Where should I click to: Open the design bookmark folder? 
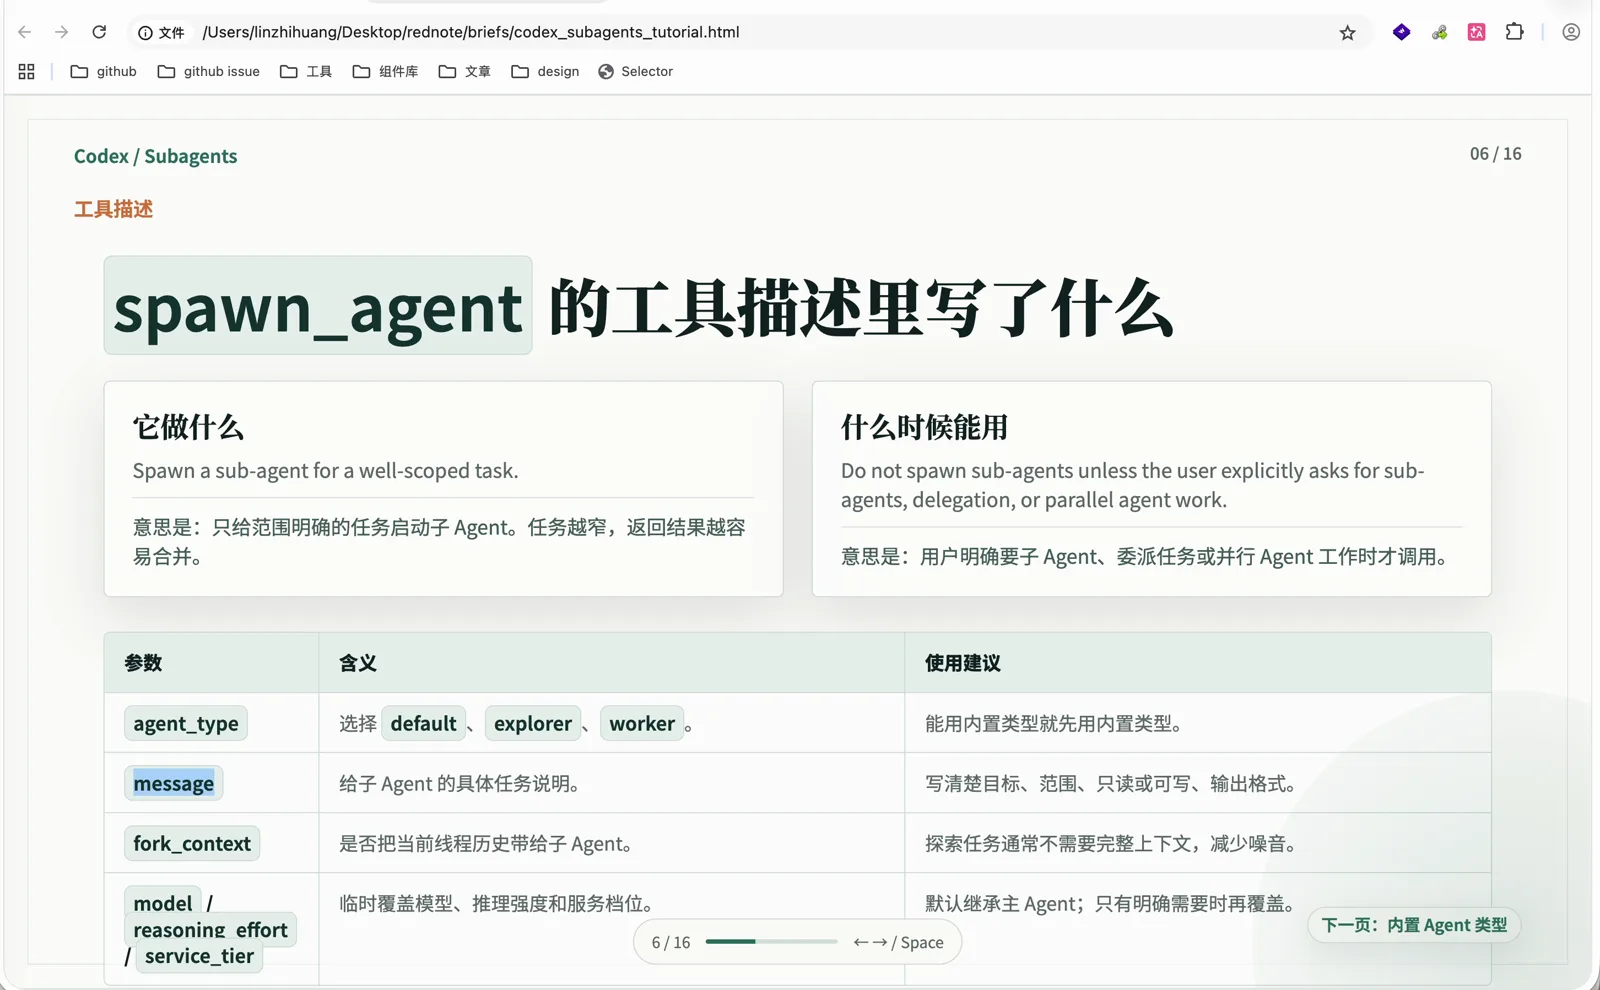click(545, 71)
